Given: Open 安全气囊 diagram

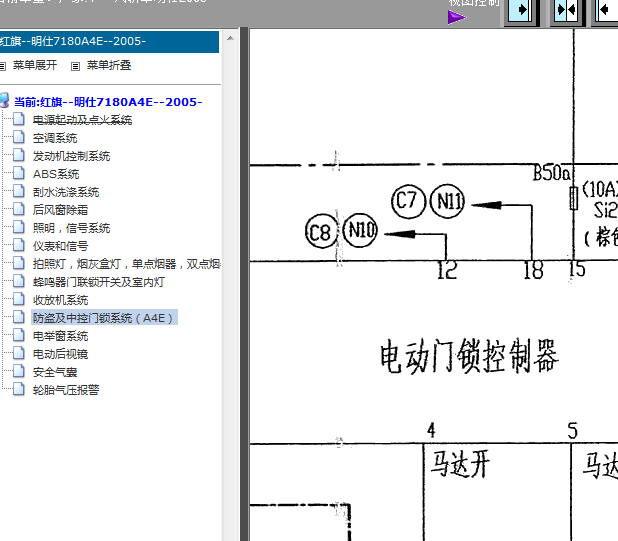Looking at the screenshot, I should coord(55,372).
